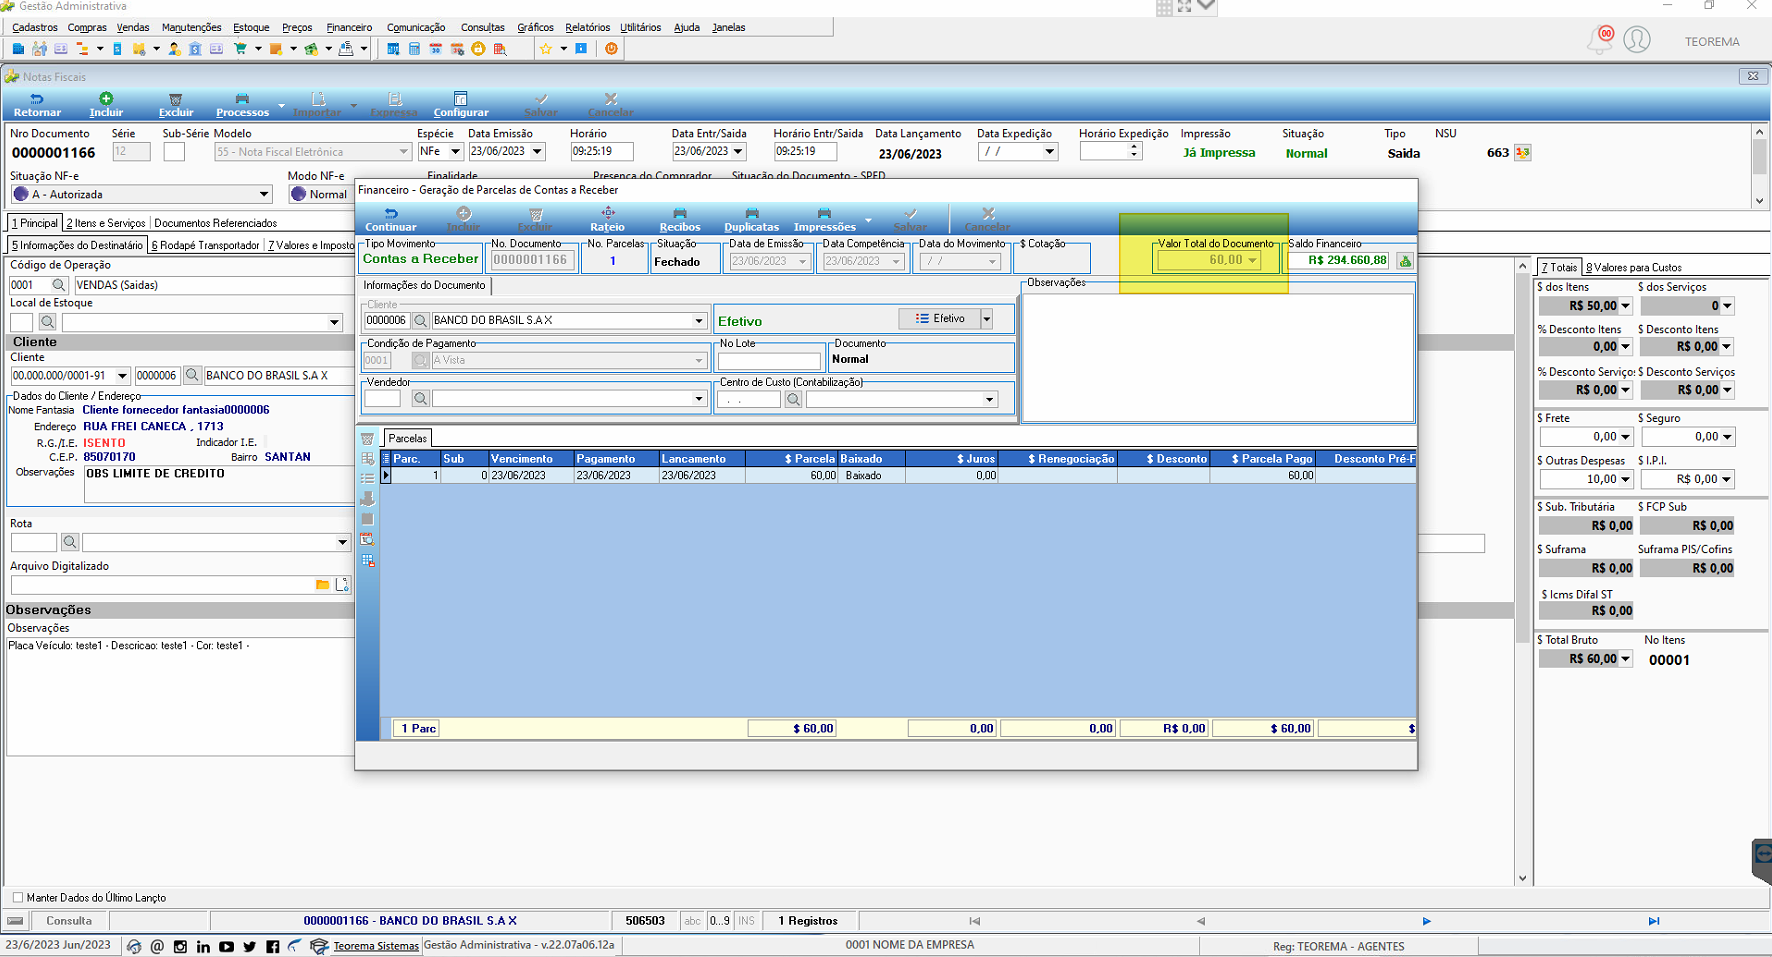Click the Cliente search magnifier in dialog
This screenshot has height=957, width=1772.
click(421, 321)
